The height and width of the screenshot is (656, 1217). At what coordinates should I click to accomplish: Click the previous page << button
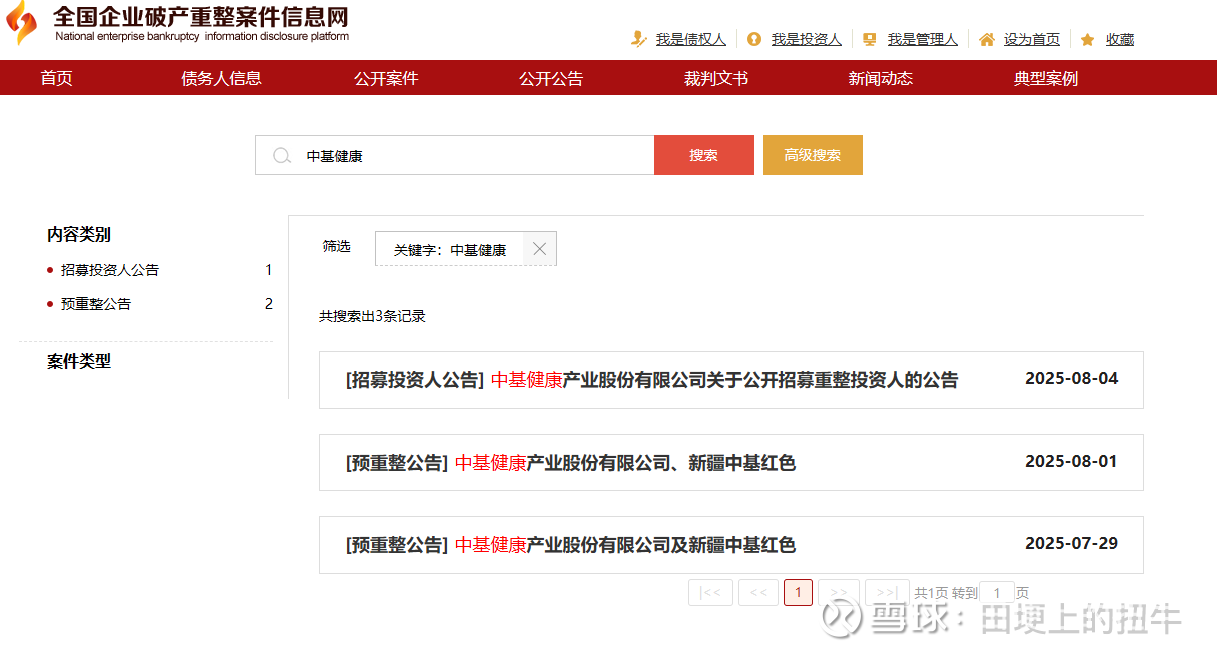758,592
